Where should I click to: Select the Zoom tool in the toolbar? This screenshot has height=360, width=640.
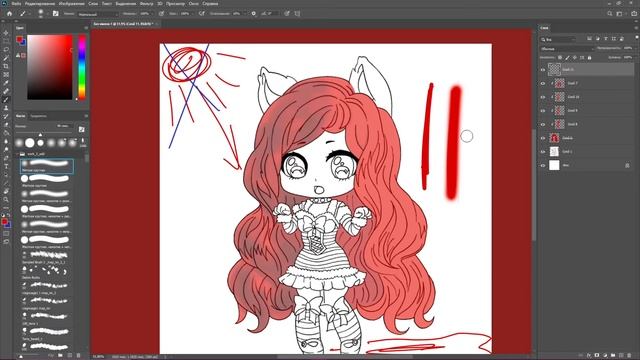6,200
